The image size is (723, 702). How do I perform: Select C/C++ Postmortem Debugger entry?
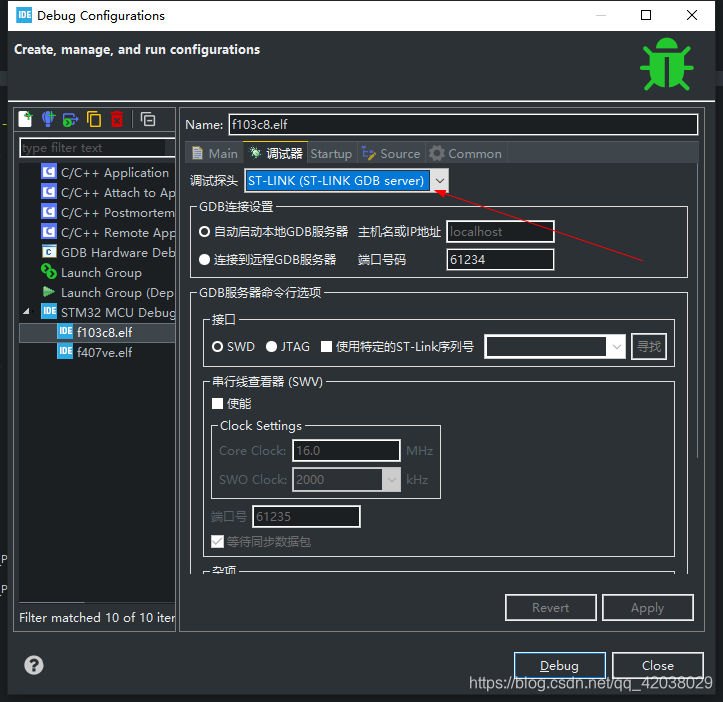[x=107, y=213]
